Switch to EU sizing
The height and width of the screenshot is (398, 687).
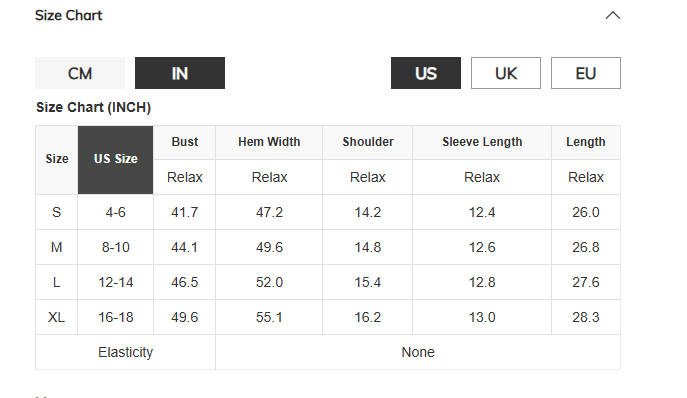(x=586, y=73)
